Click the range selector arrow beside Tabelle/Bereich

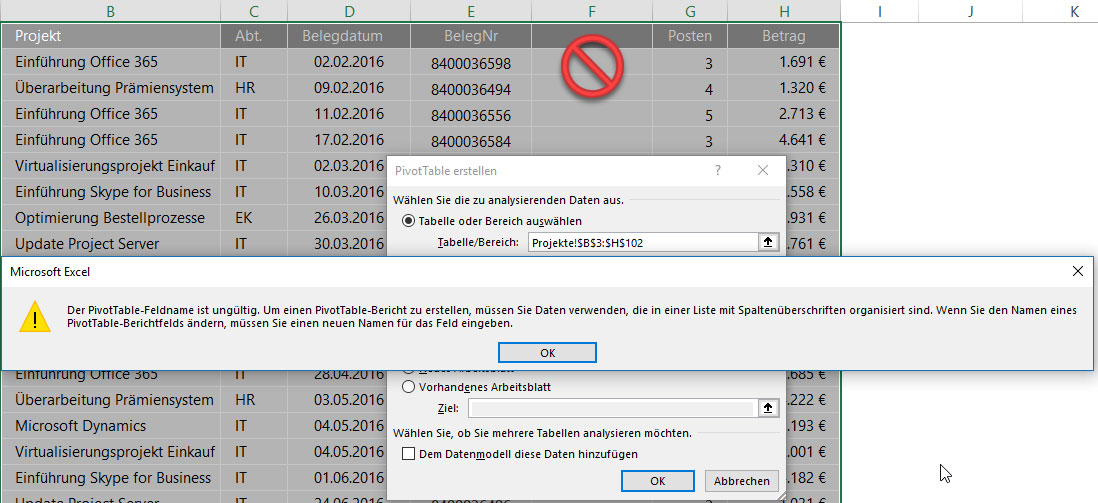tap(767, 242)
